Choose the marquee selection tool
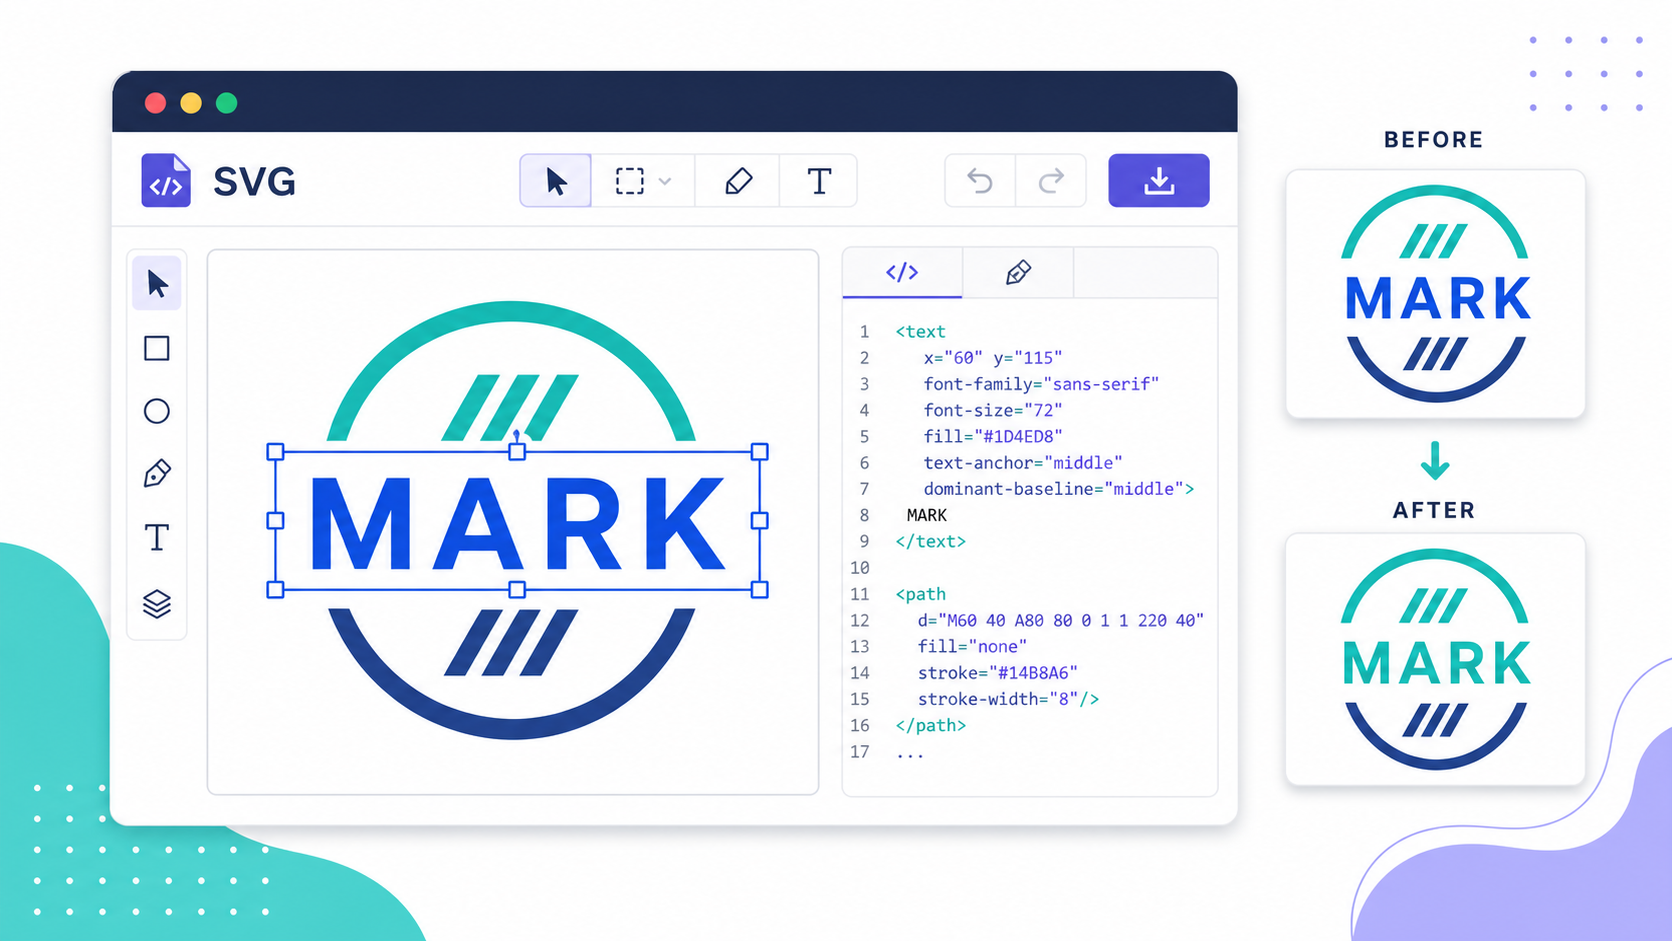This screenshot has width=1672, height=941. click(629, 181)
